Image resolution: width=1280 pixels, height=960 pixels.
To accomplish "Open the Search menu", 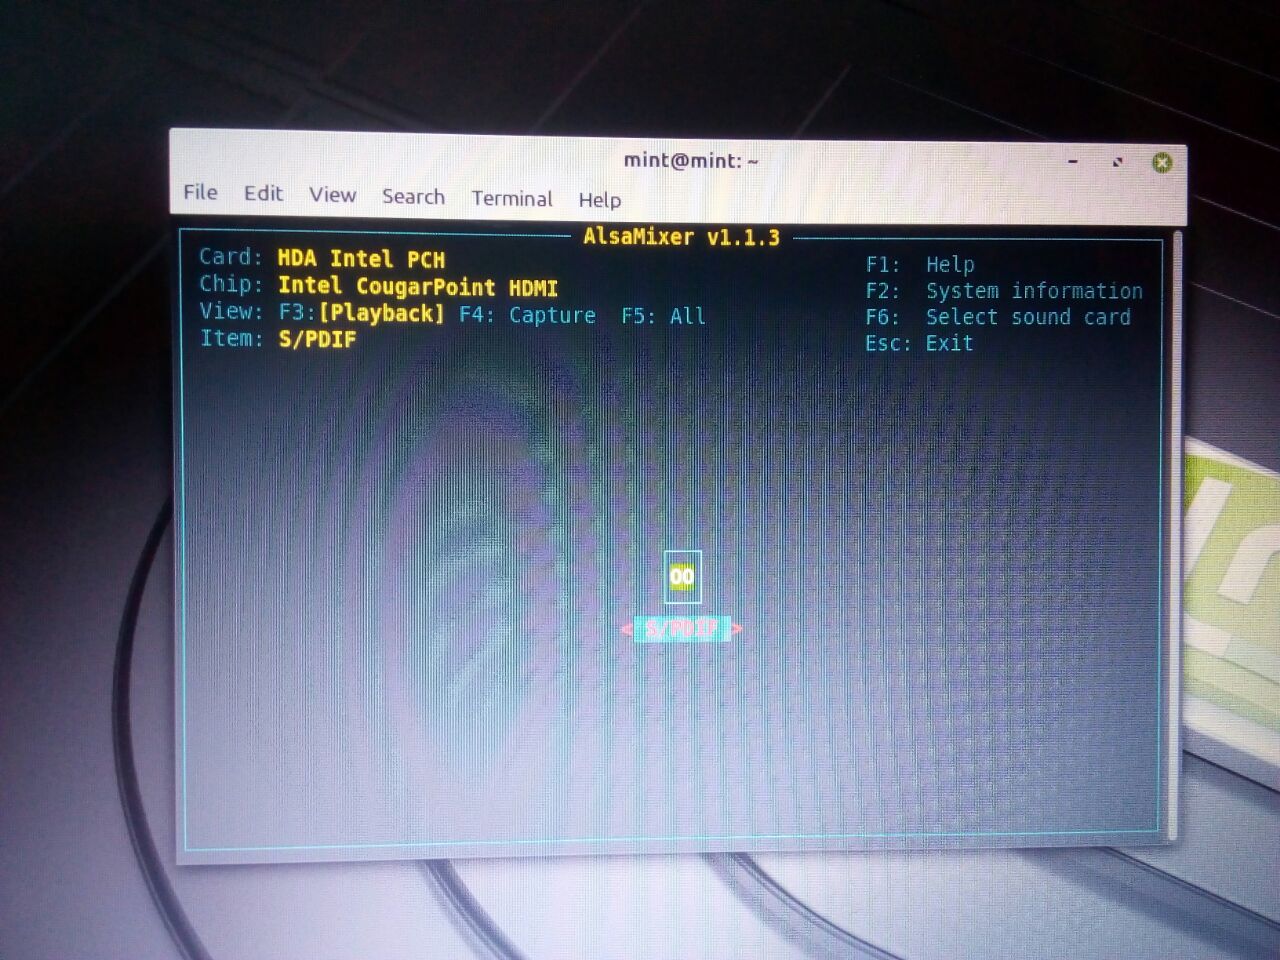I will (x=413, y=197).
